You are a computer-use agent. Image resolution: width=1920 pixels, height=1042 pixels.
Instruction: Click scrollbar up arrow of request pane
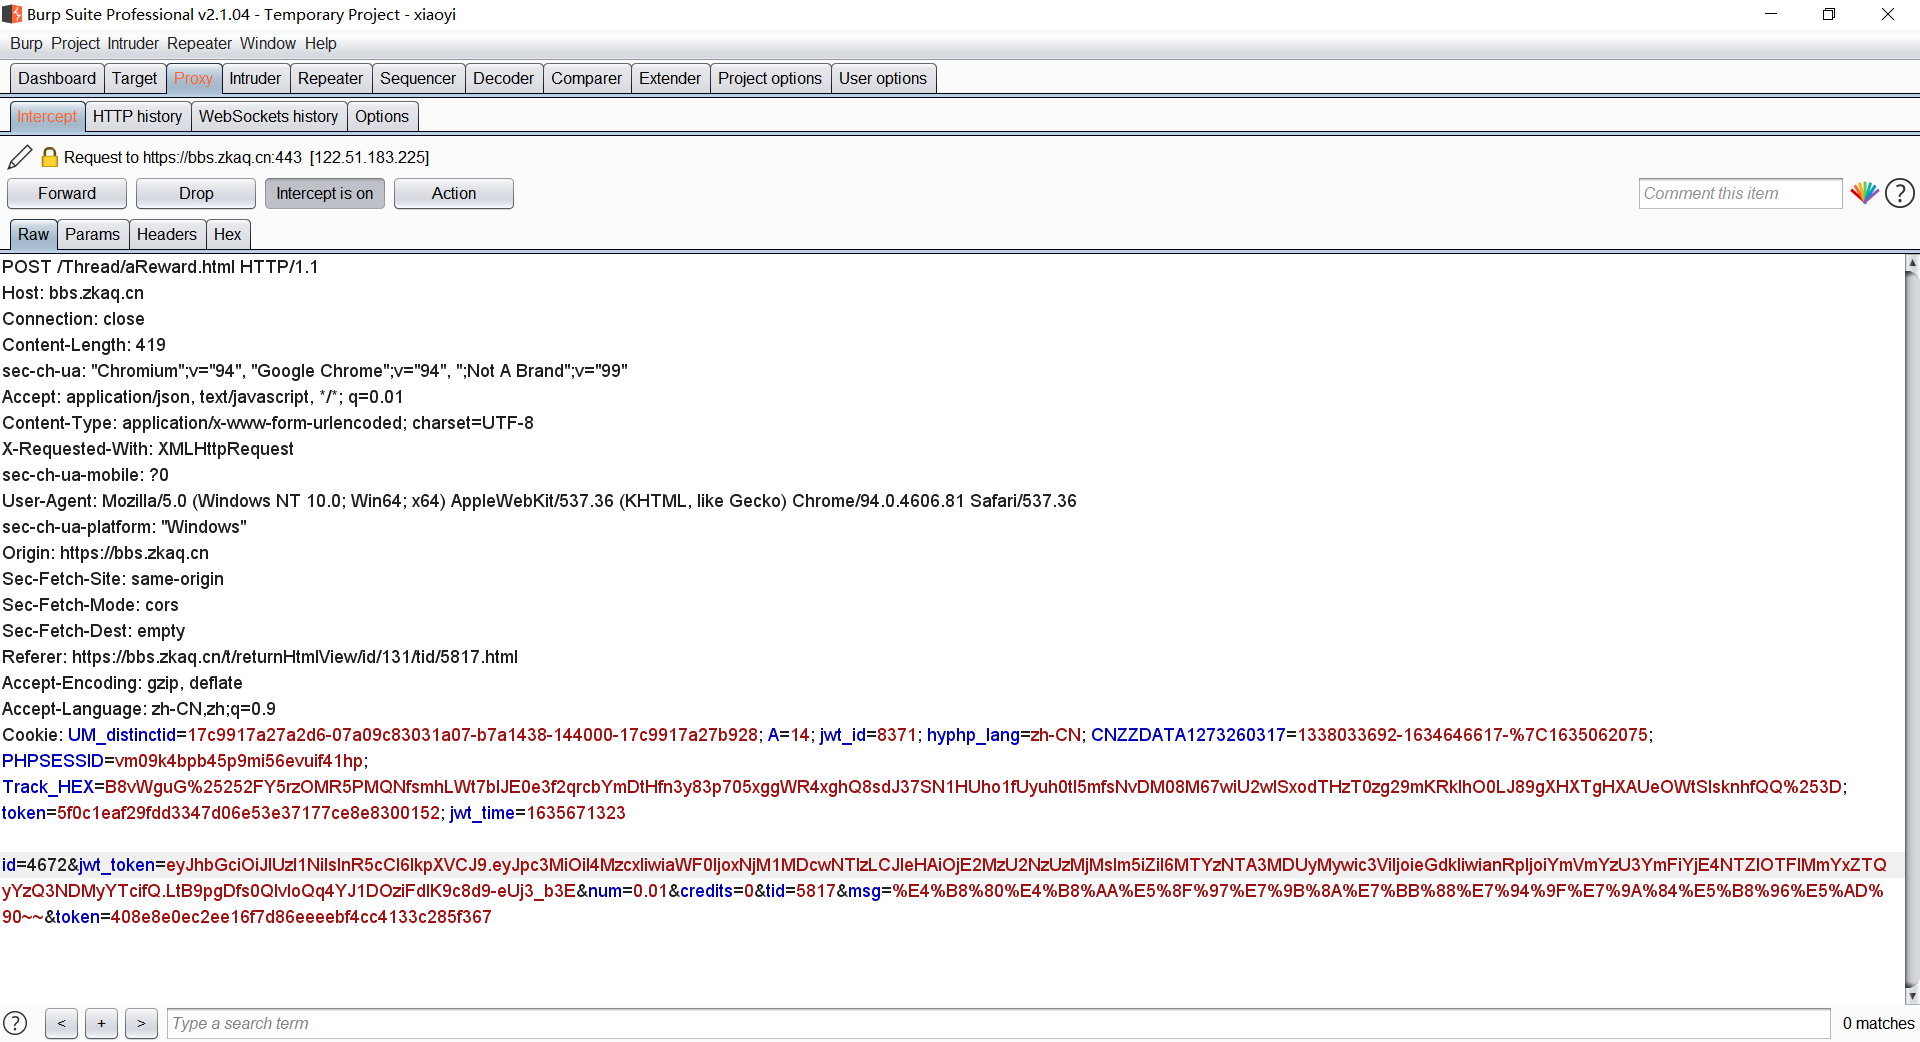click(1912, 263)
